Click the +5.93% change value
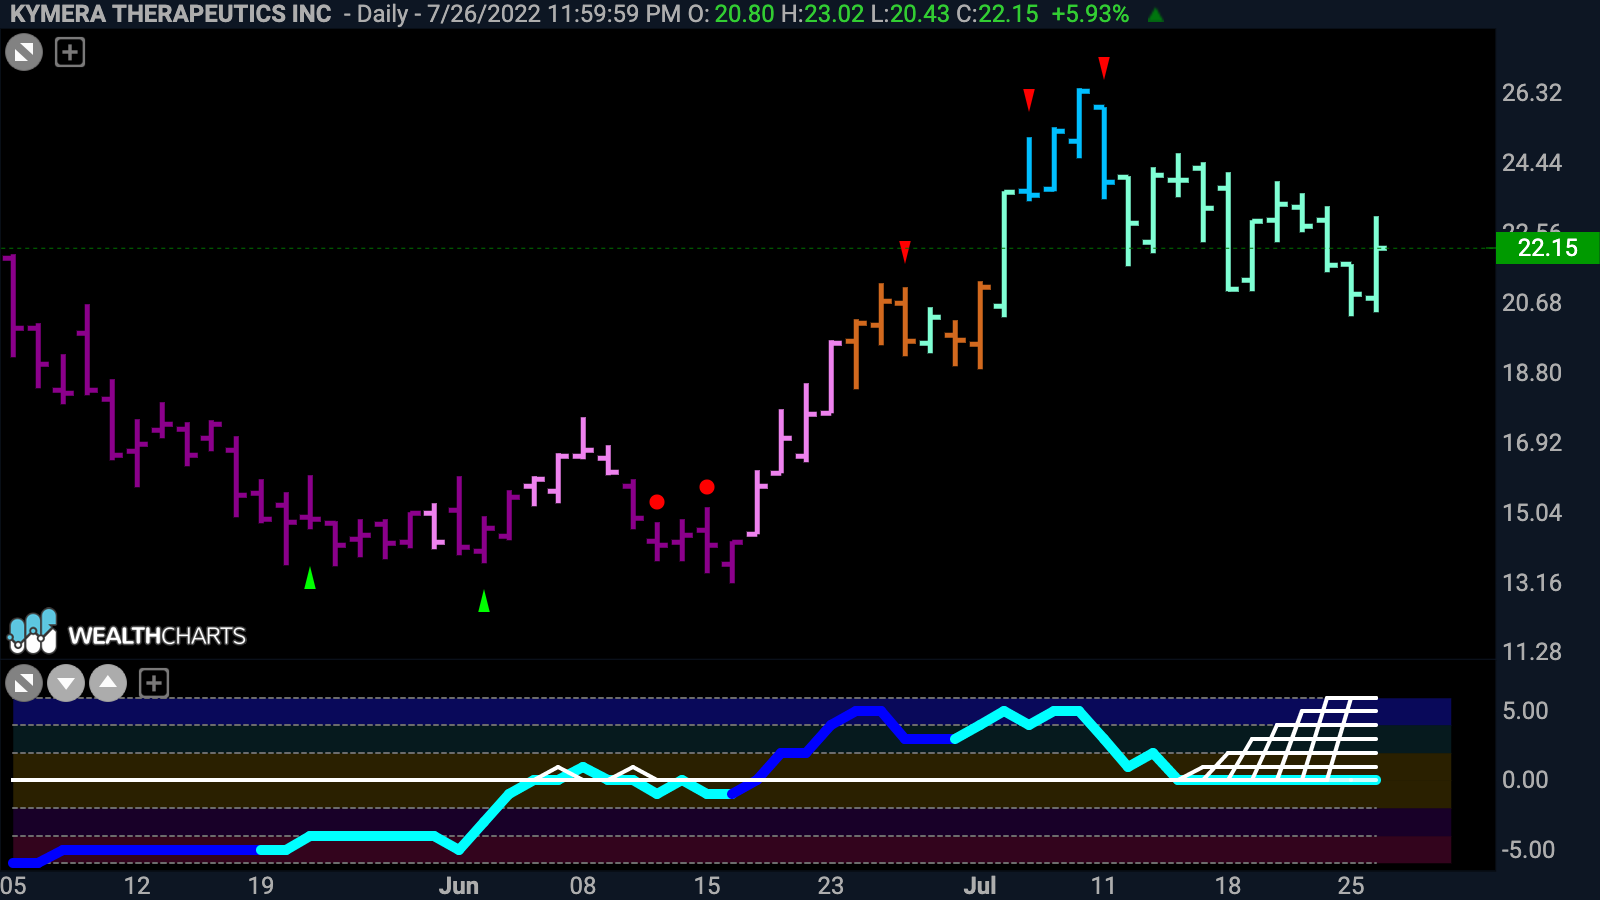The width and height of the screenshot is (1600, 900). pos(1090,14)
